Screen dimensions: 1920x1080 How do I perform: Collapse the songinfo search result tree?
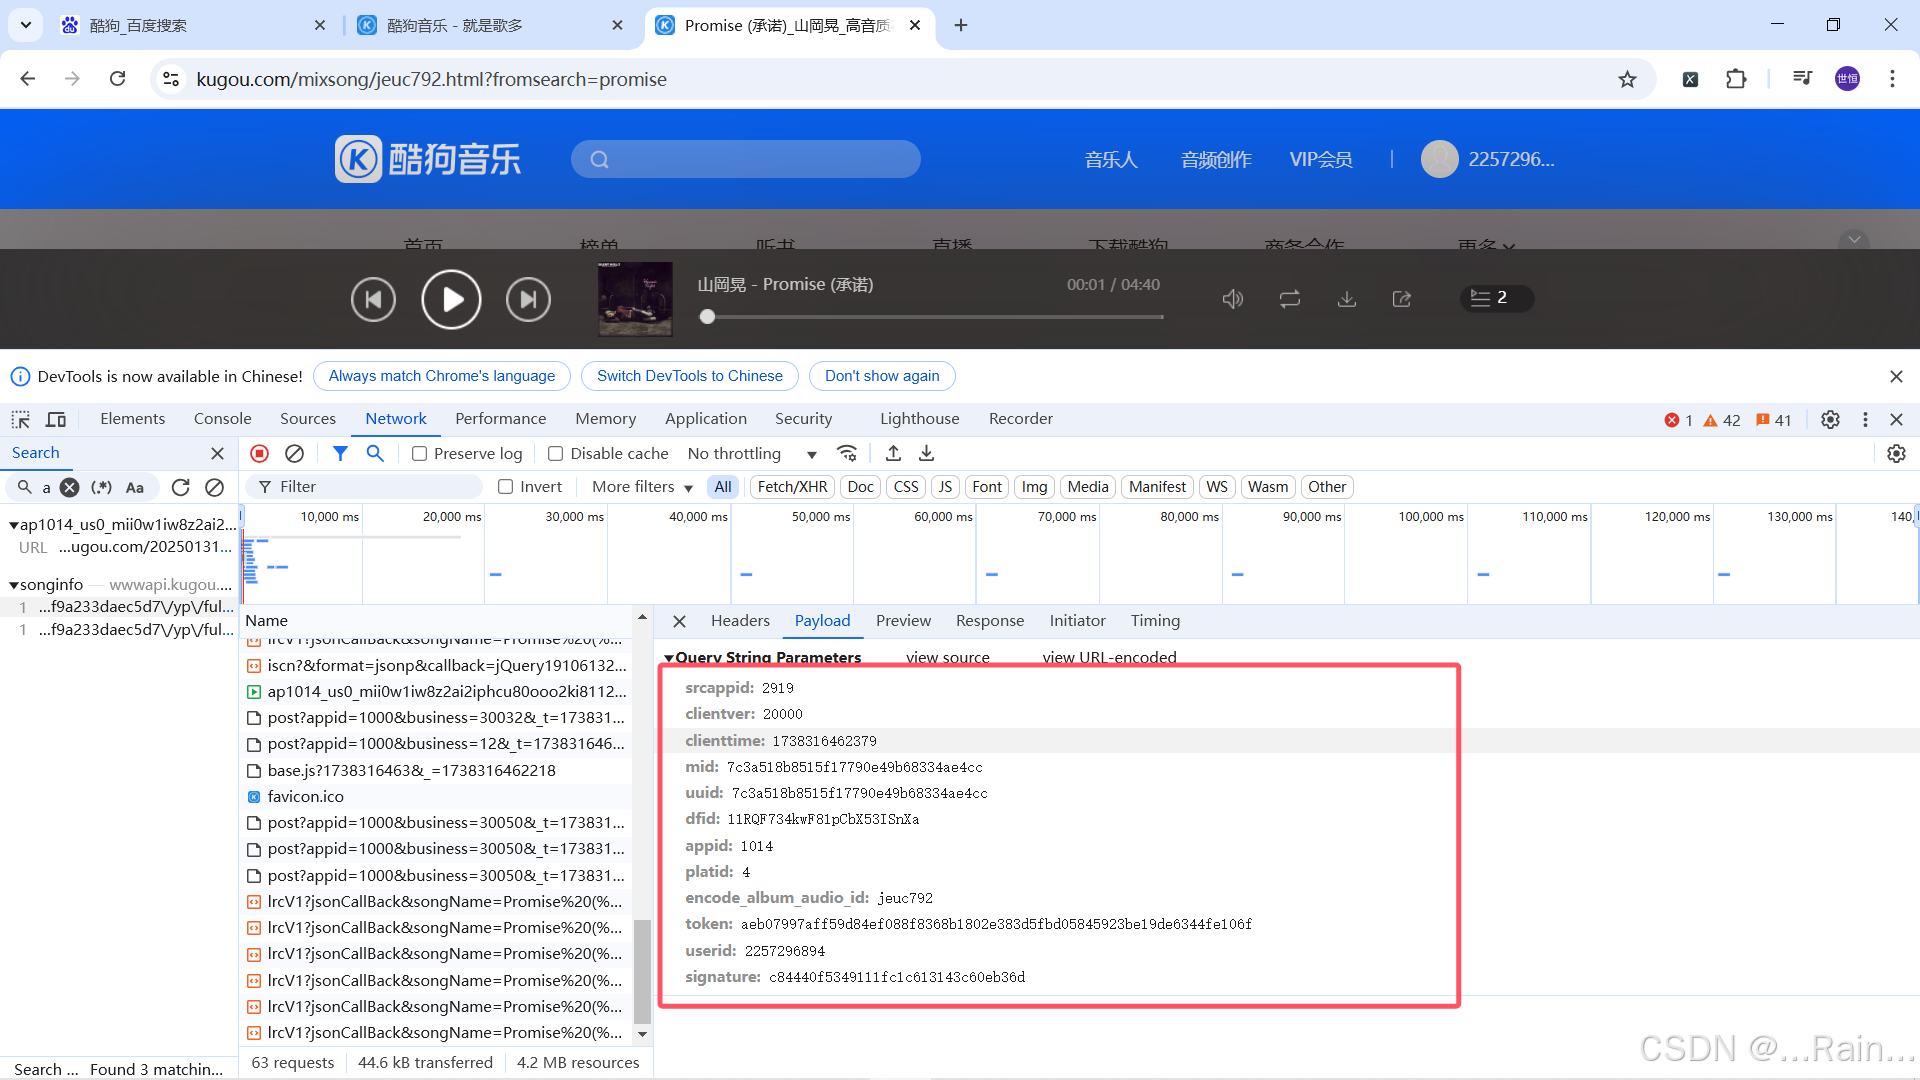[x=14, y=585]
